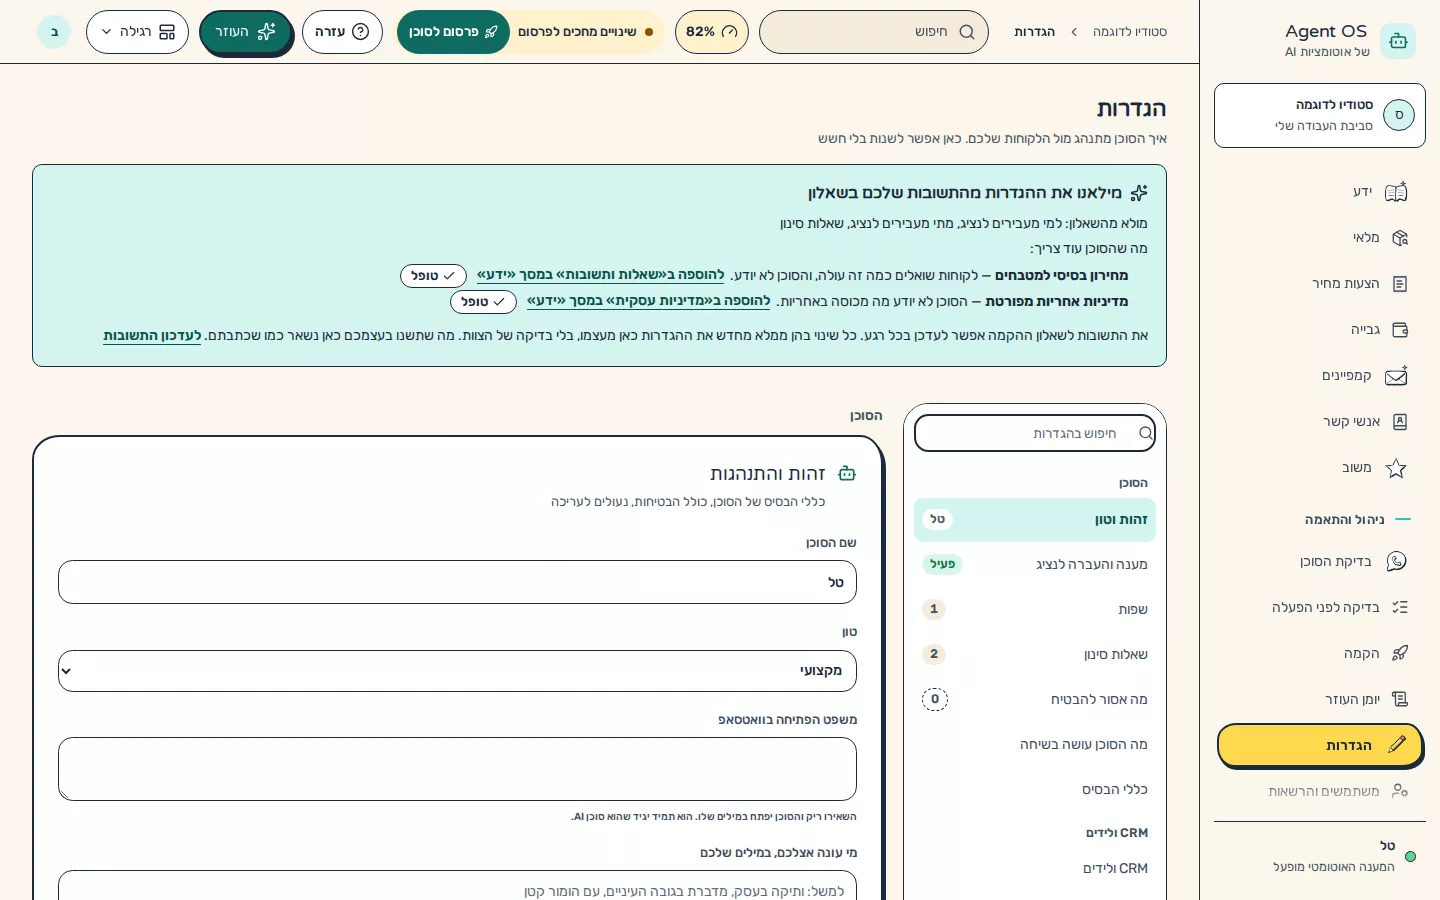Viewport: 1440px width, 900px height.
Task: Click the בדיקה לפני הפעלה checklist icon
Action: click(x=1400, y=607)
